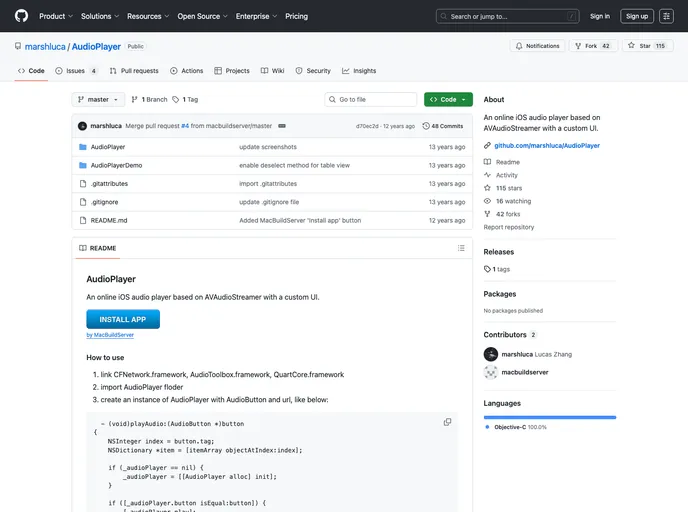
Task: Switch to the Wiki tab
Action: click(x=272, y=71)
